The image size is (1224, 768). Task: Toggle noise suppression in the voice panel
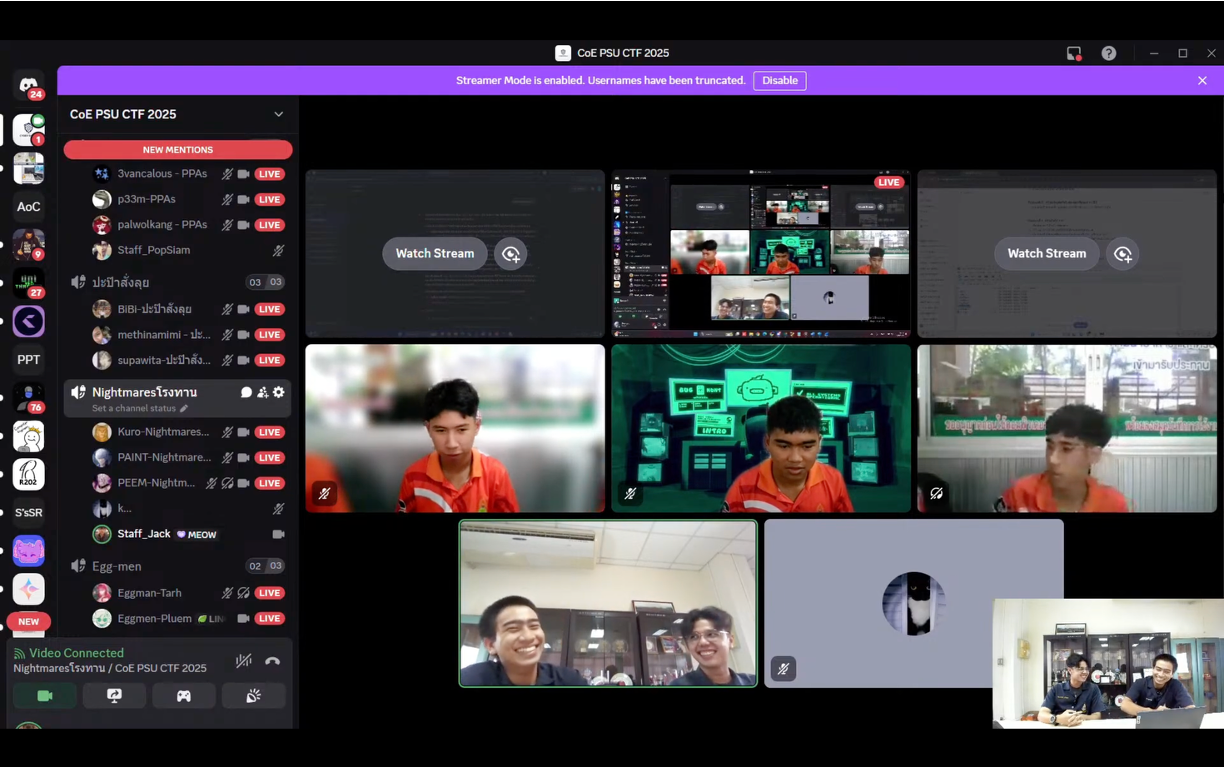pyautogui.click(x=243, y=661)
